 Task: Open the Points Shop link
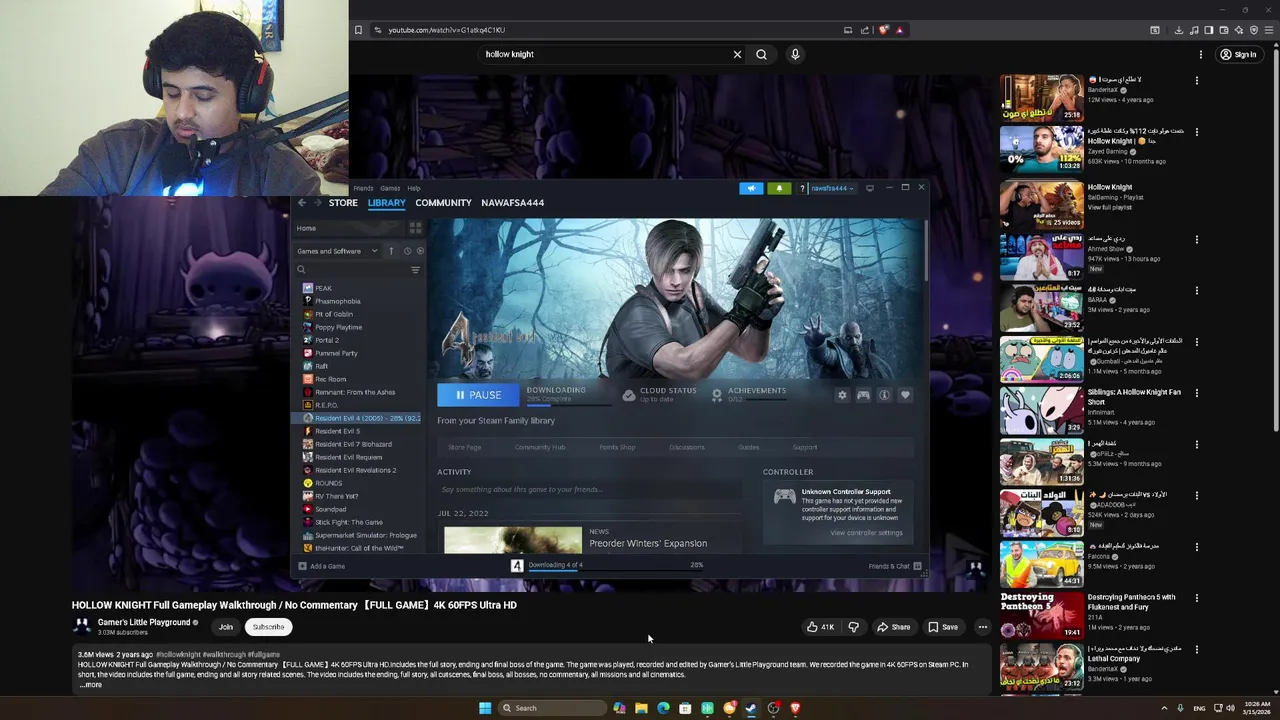(x=617, y=447)
